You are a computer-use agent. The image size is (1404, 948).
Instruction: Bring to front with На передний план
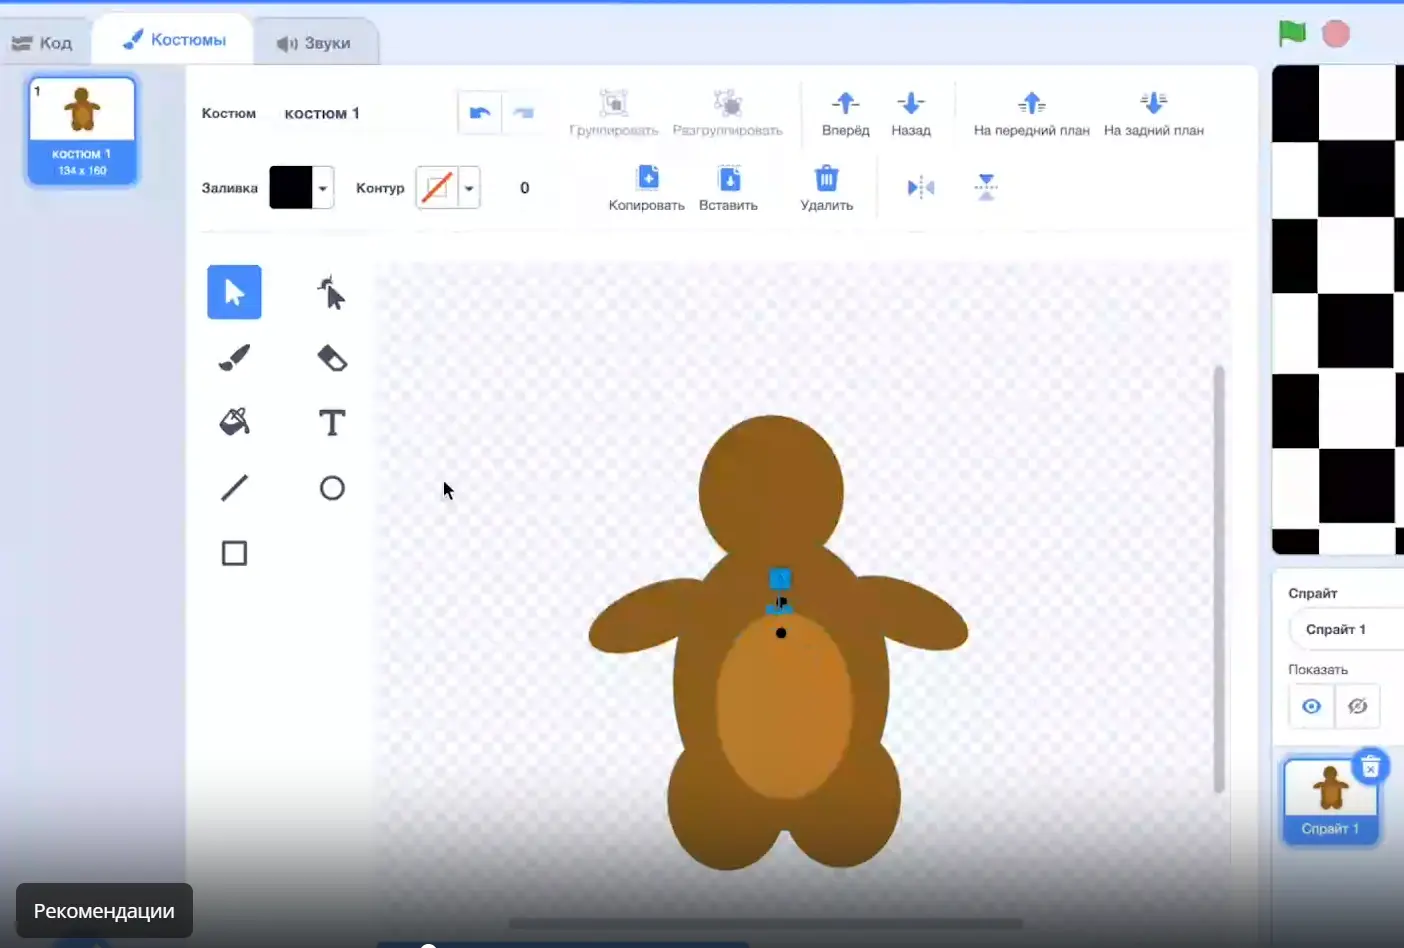click(1031, 114)
